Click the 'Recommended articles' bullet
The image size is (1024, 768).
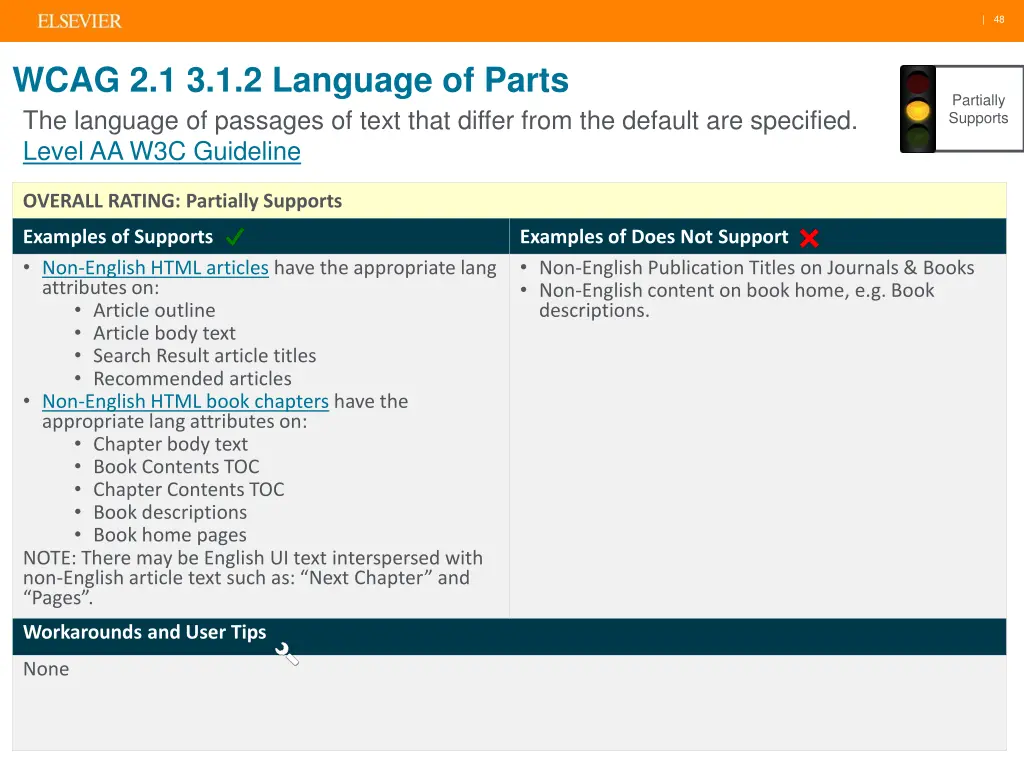tap(193, 379)
